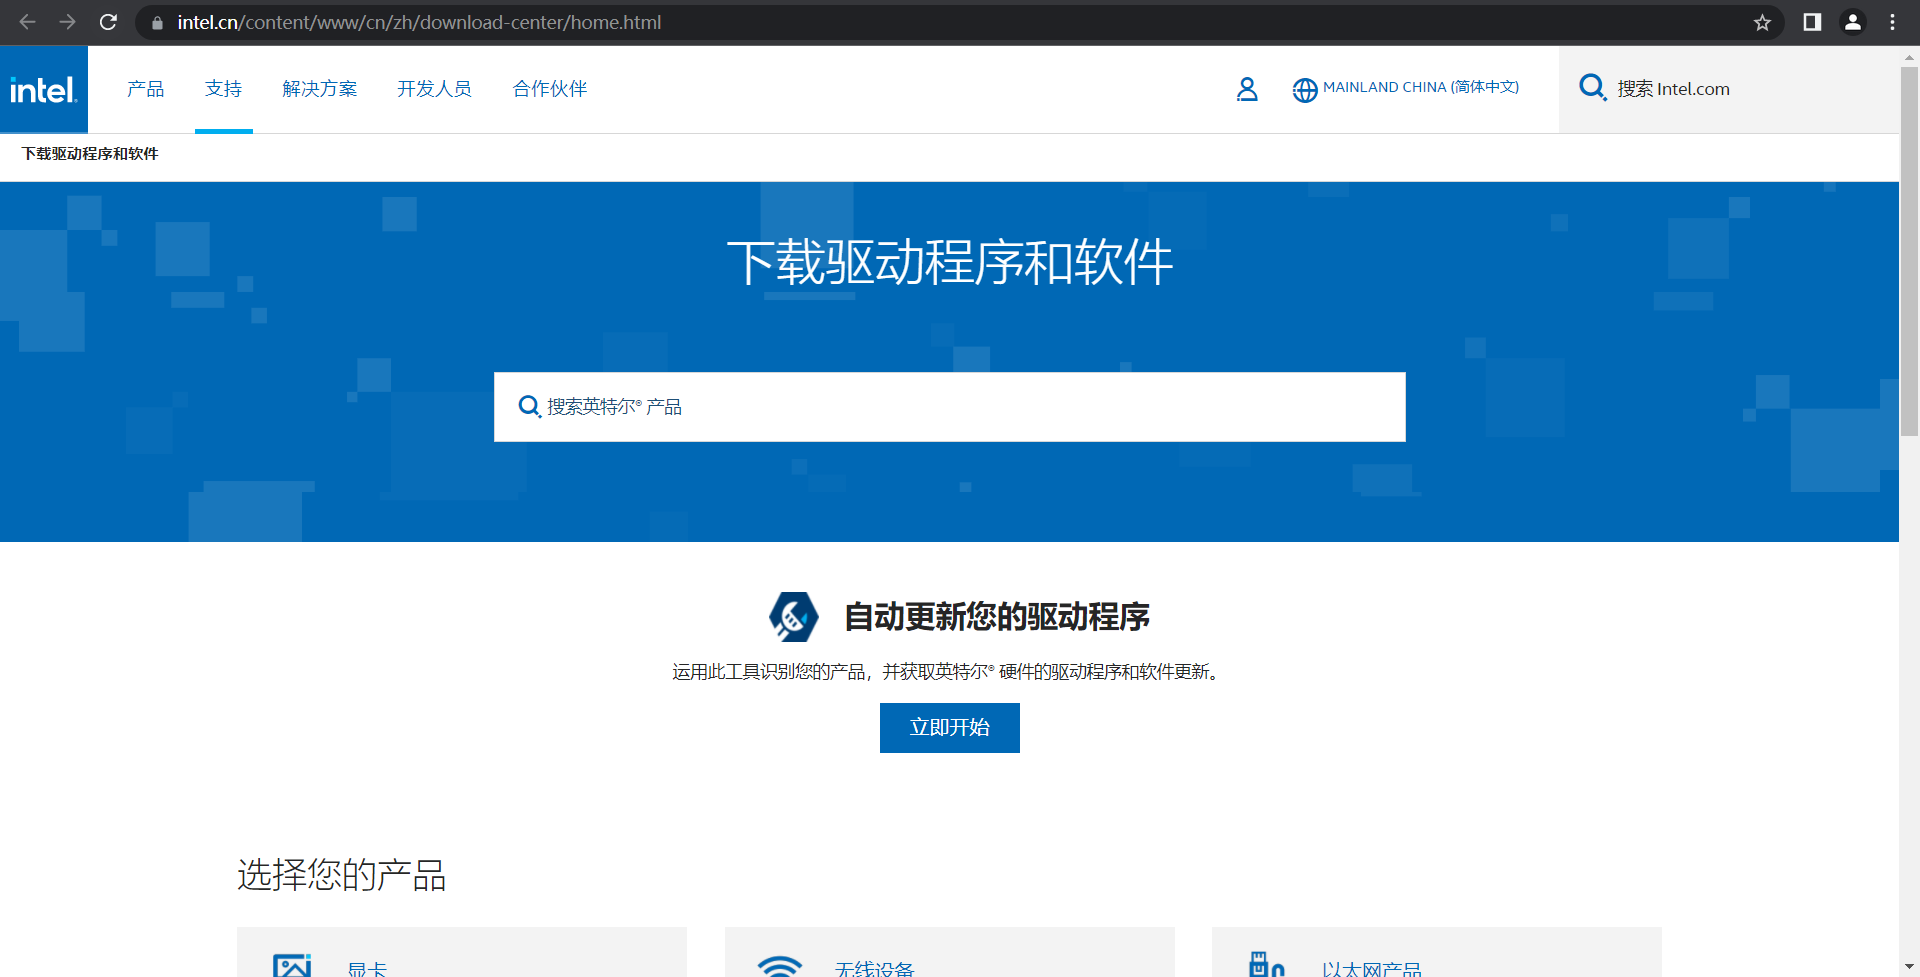This screenshot has height=977, width=1920.
Task: Open the 开发人员 menu
Action: point(434,89)
